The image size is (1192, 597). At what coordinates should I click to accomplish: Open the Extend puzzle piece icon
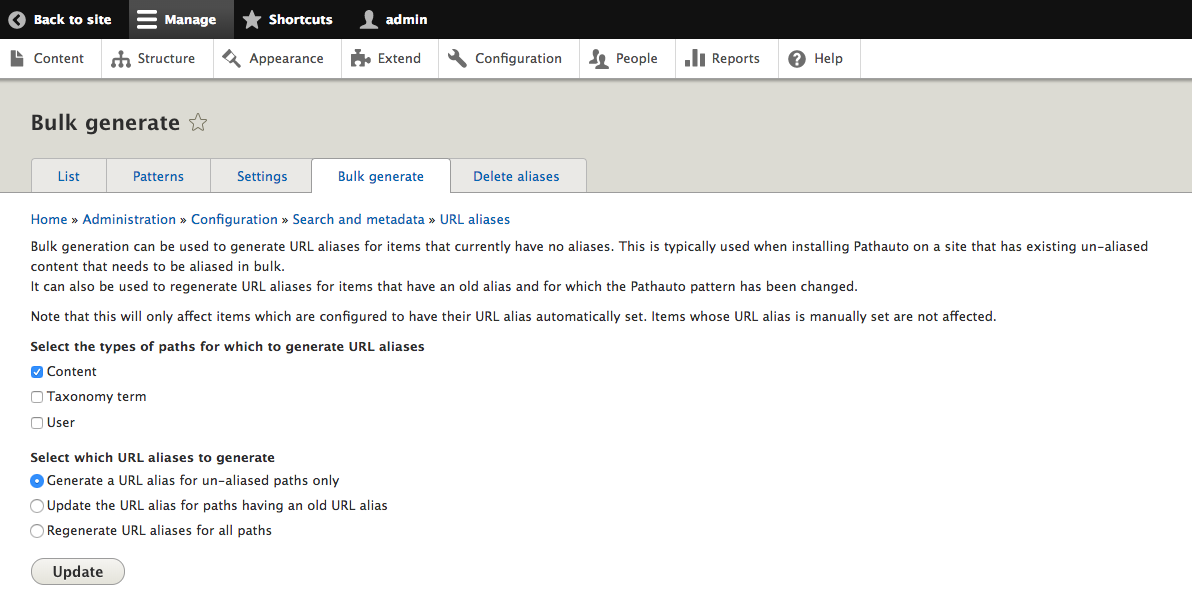(x=361, y=59)
